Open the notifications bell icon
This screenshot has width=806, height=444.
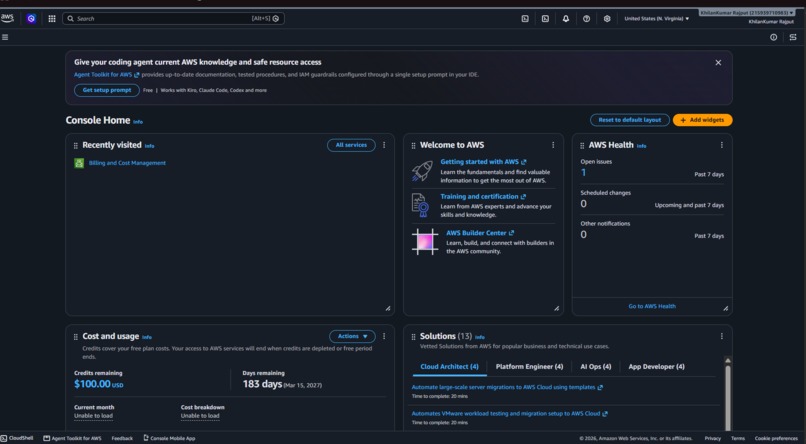point(566,18)
